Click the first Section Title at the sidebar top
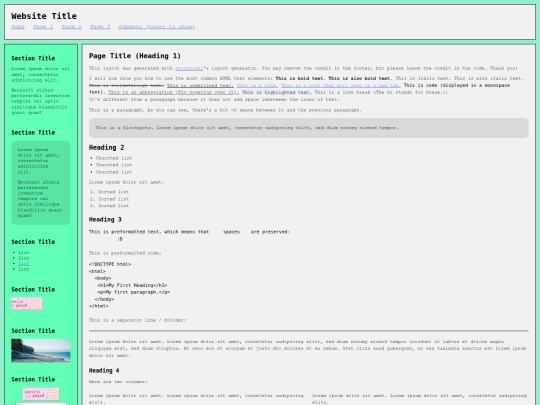This screenshot has width=540, height=405. 33,58
